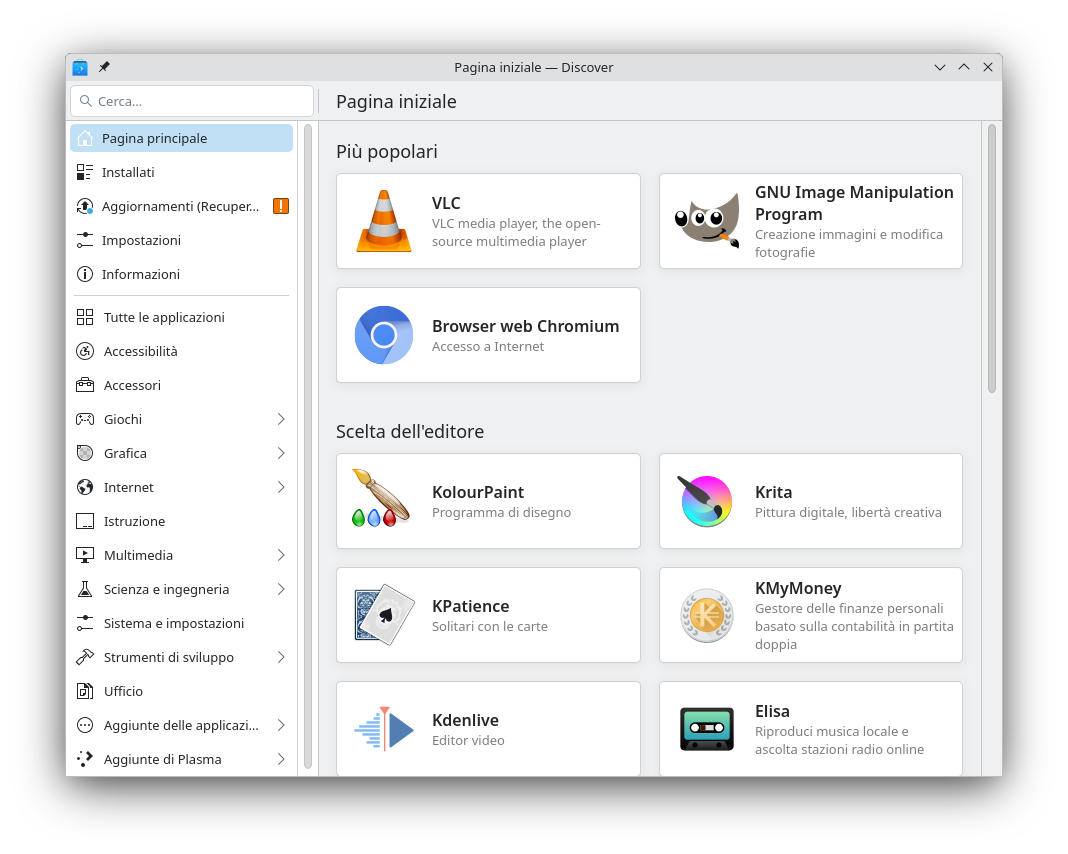Screen dimensions: 1068x854
Task: Click the KMyMoney coin icon
Action: (707, 615)
